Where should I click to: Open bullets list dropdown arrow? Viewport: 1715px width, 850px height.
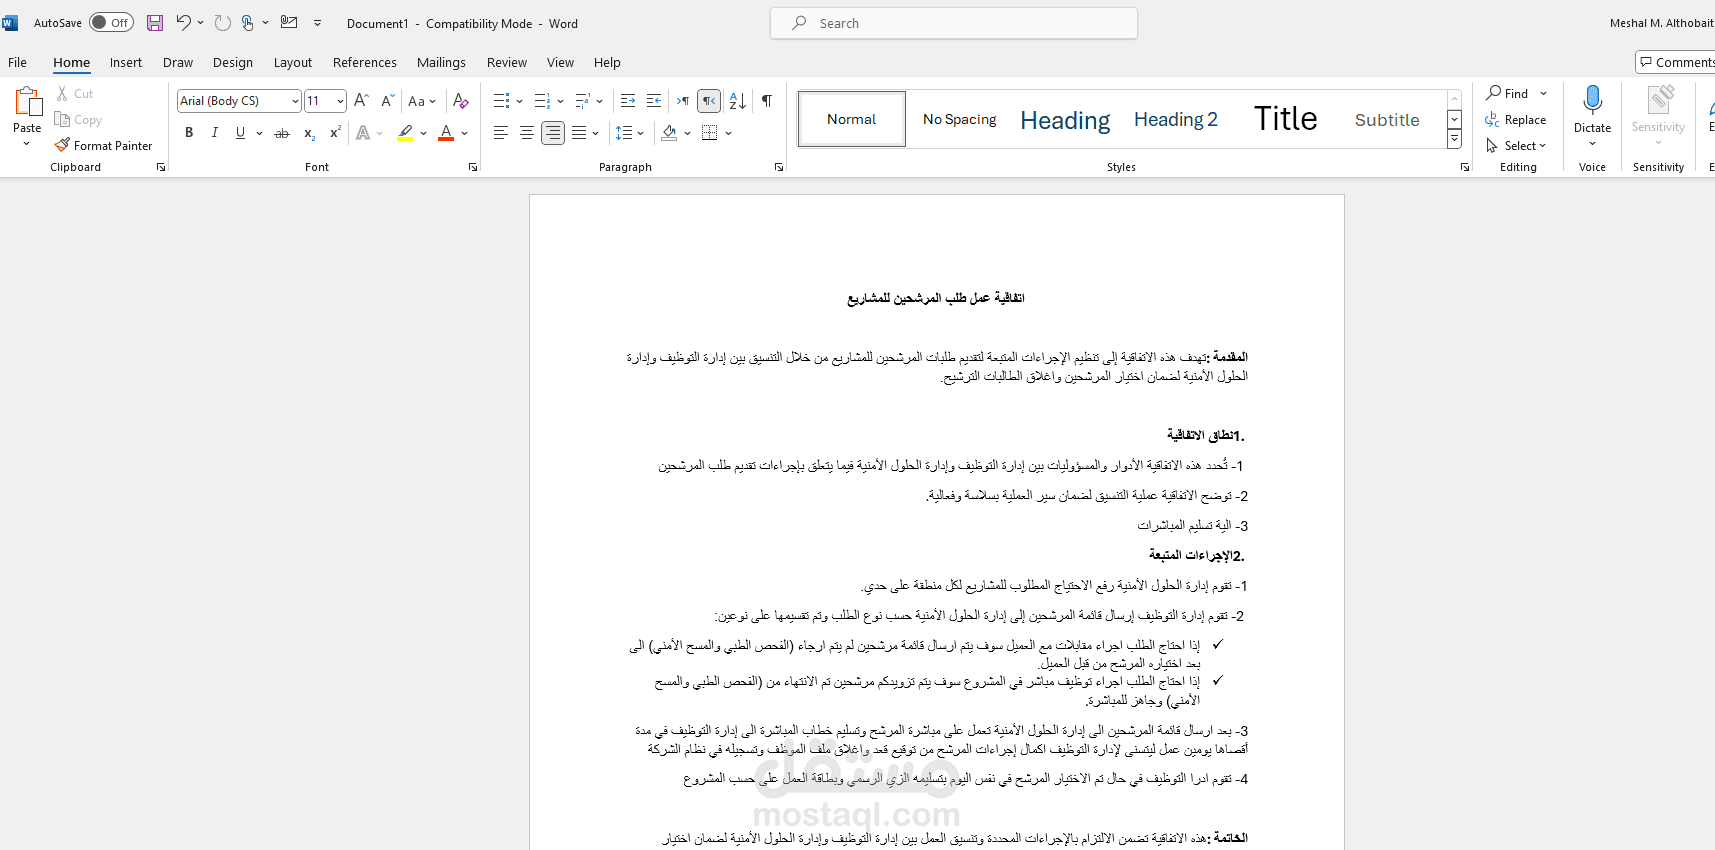(519, 101)
